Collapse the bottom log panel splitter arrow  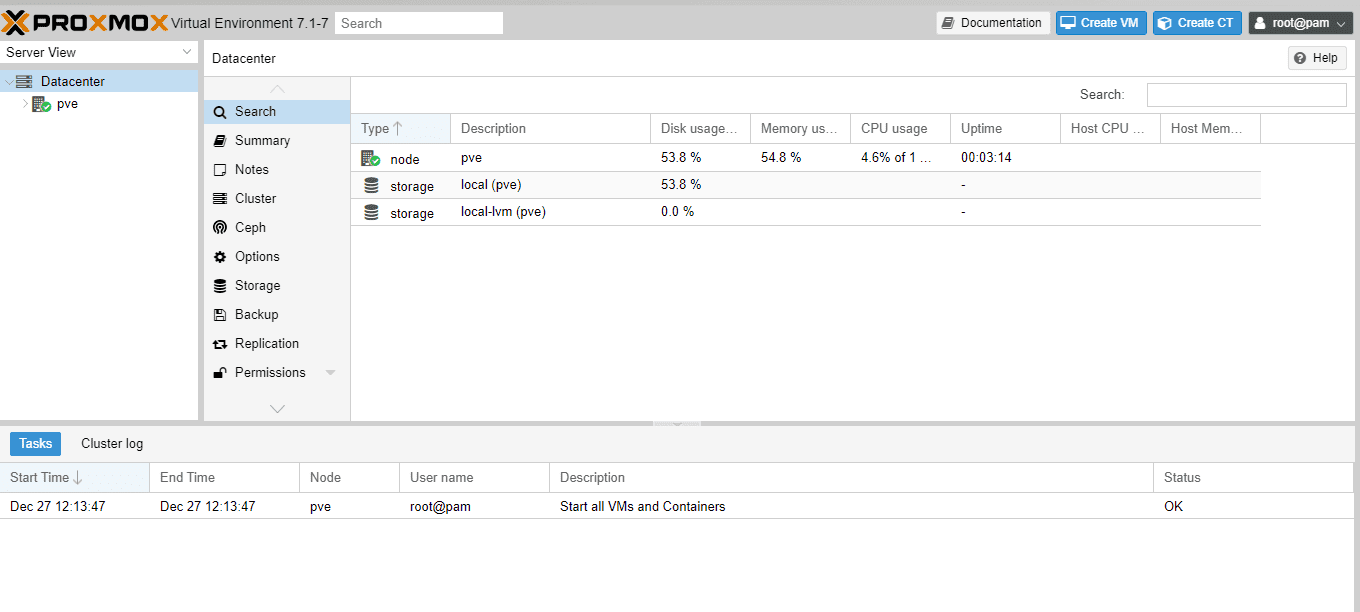[x=677, y=424]
